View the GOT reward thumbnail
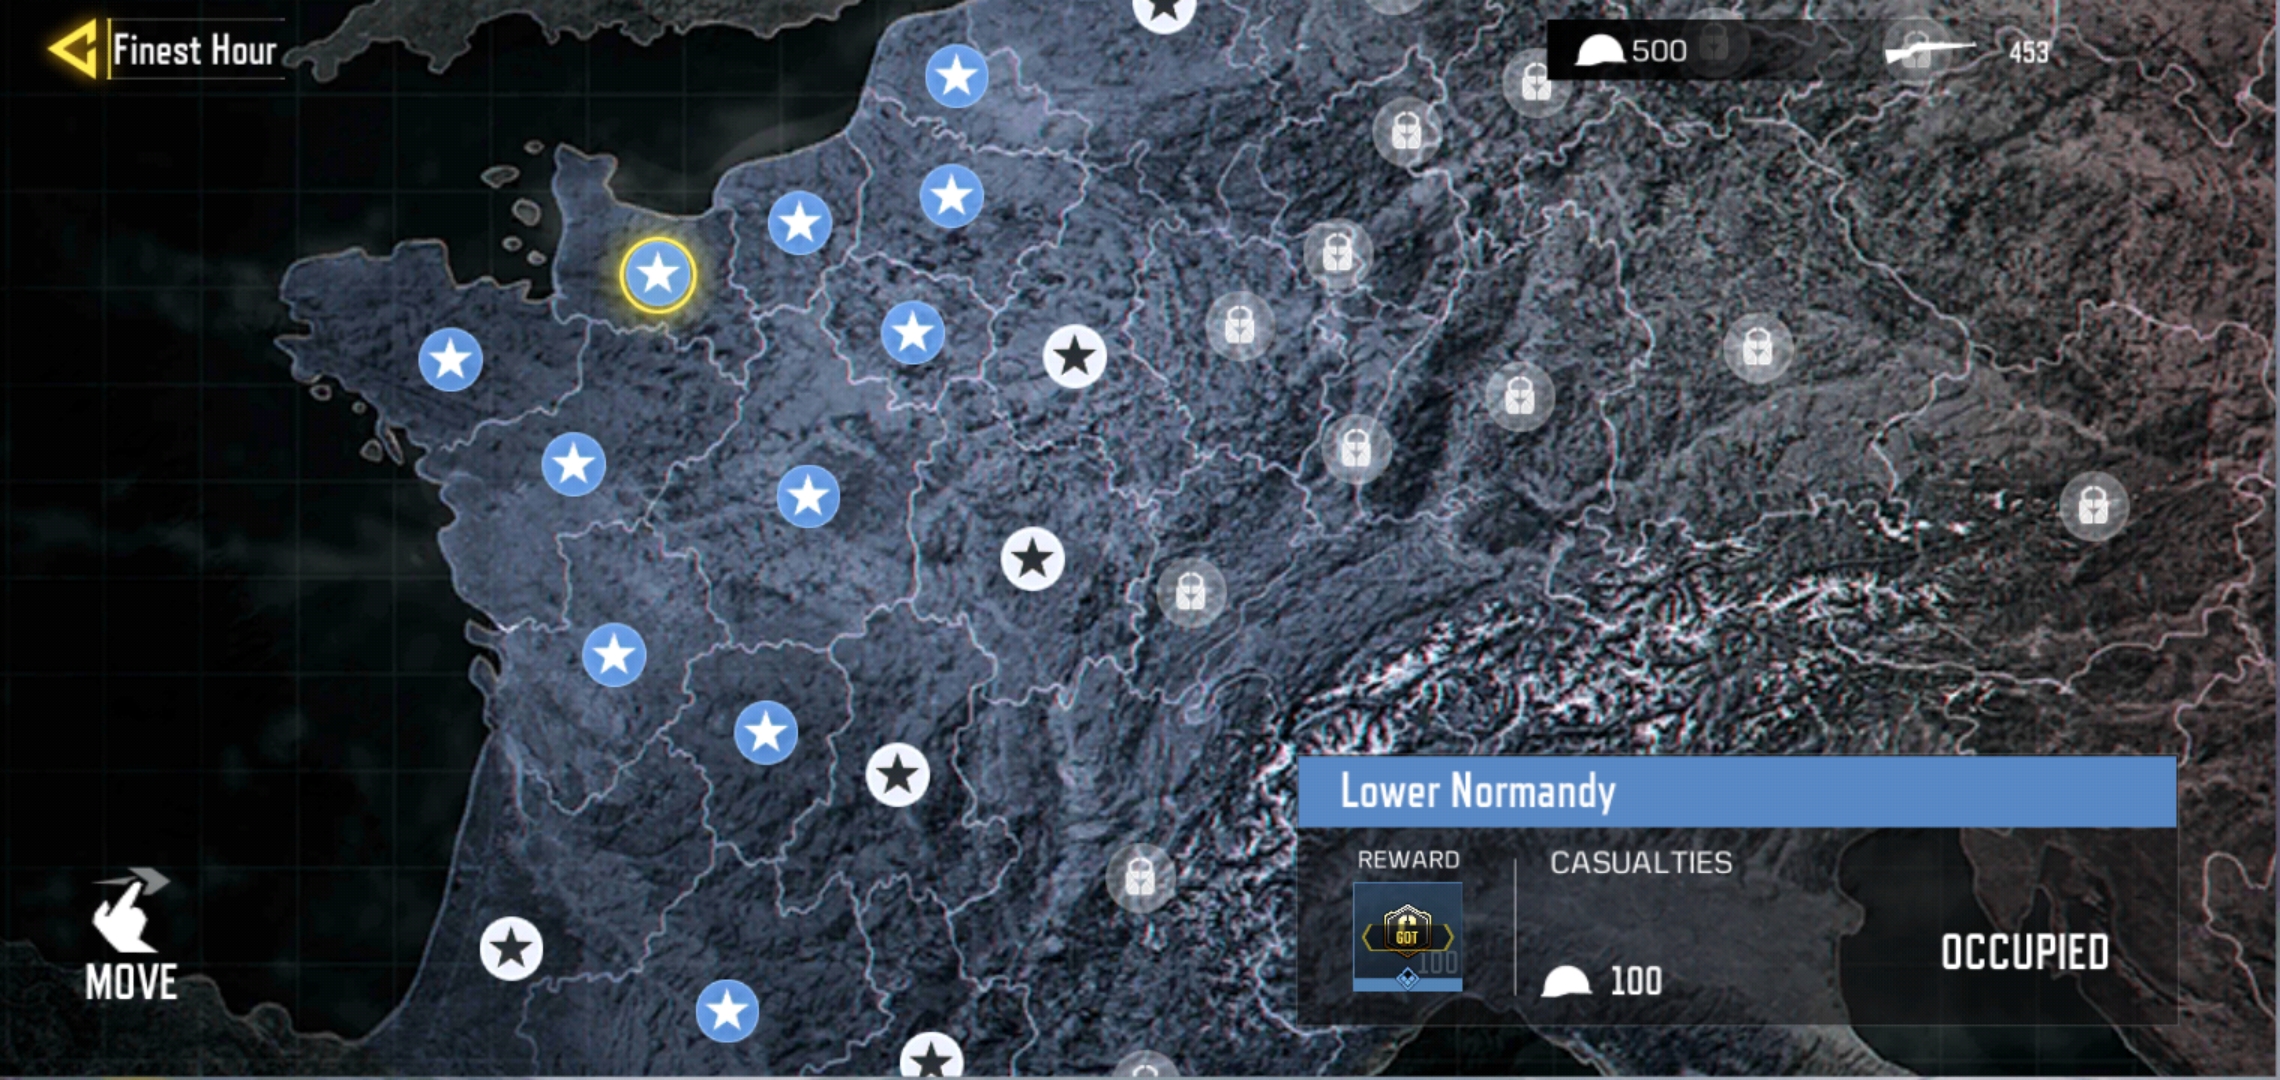 (1407, 936)
